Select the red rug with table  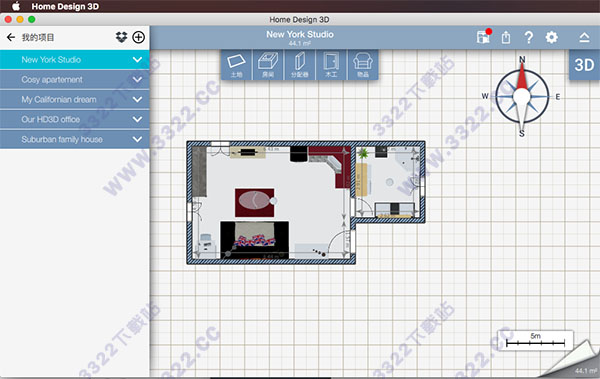point(254,203)
